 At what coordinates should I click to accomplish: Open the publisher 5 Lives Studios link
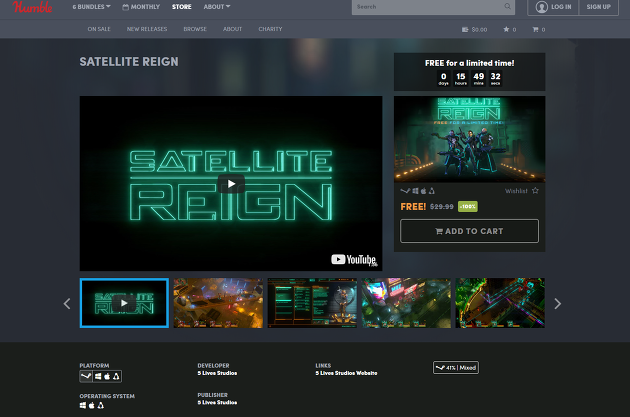click(x=217, y=403)
